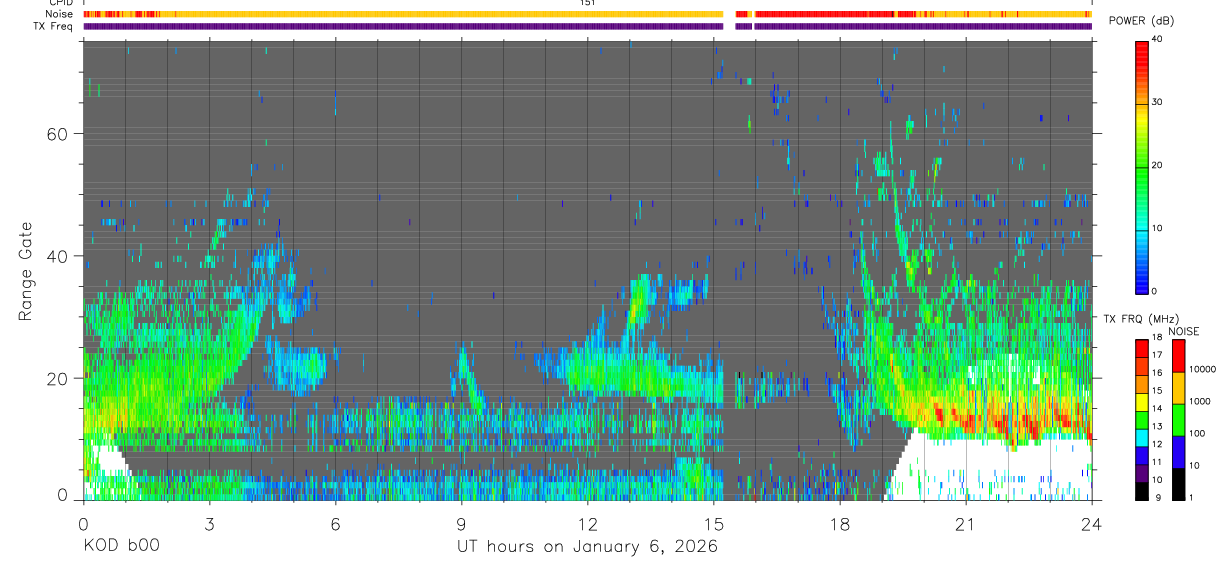Click the TX Freq row label above the plot
The height and width of the screenshot is (567, 1228).
coord(54,26)
